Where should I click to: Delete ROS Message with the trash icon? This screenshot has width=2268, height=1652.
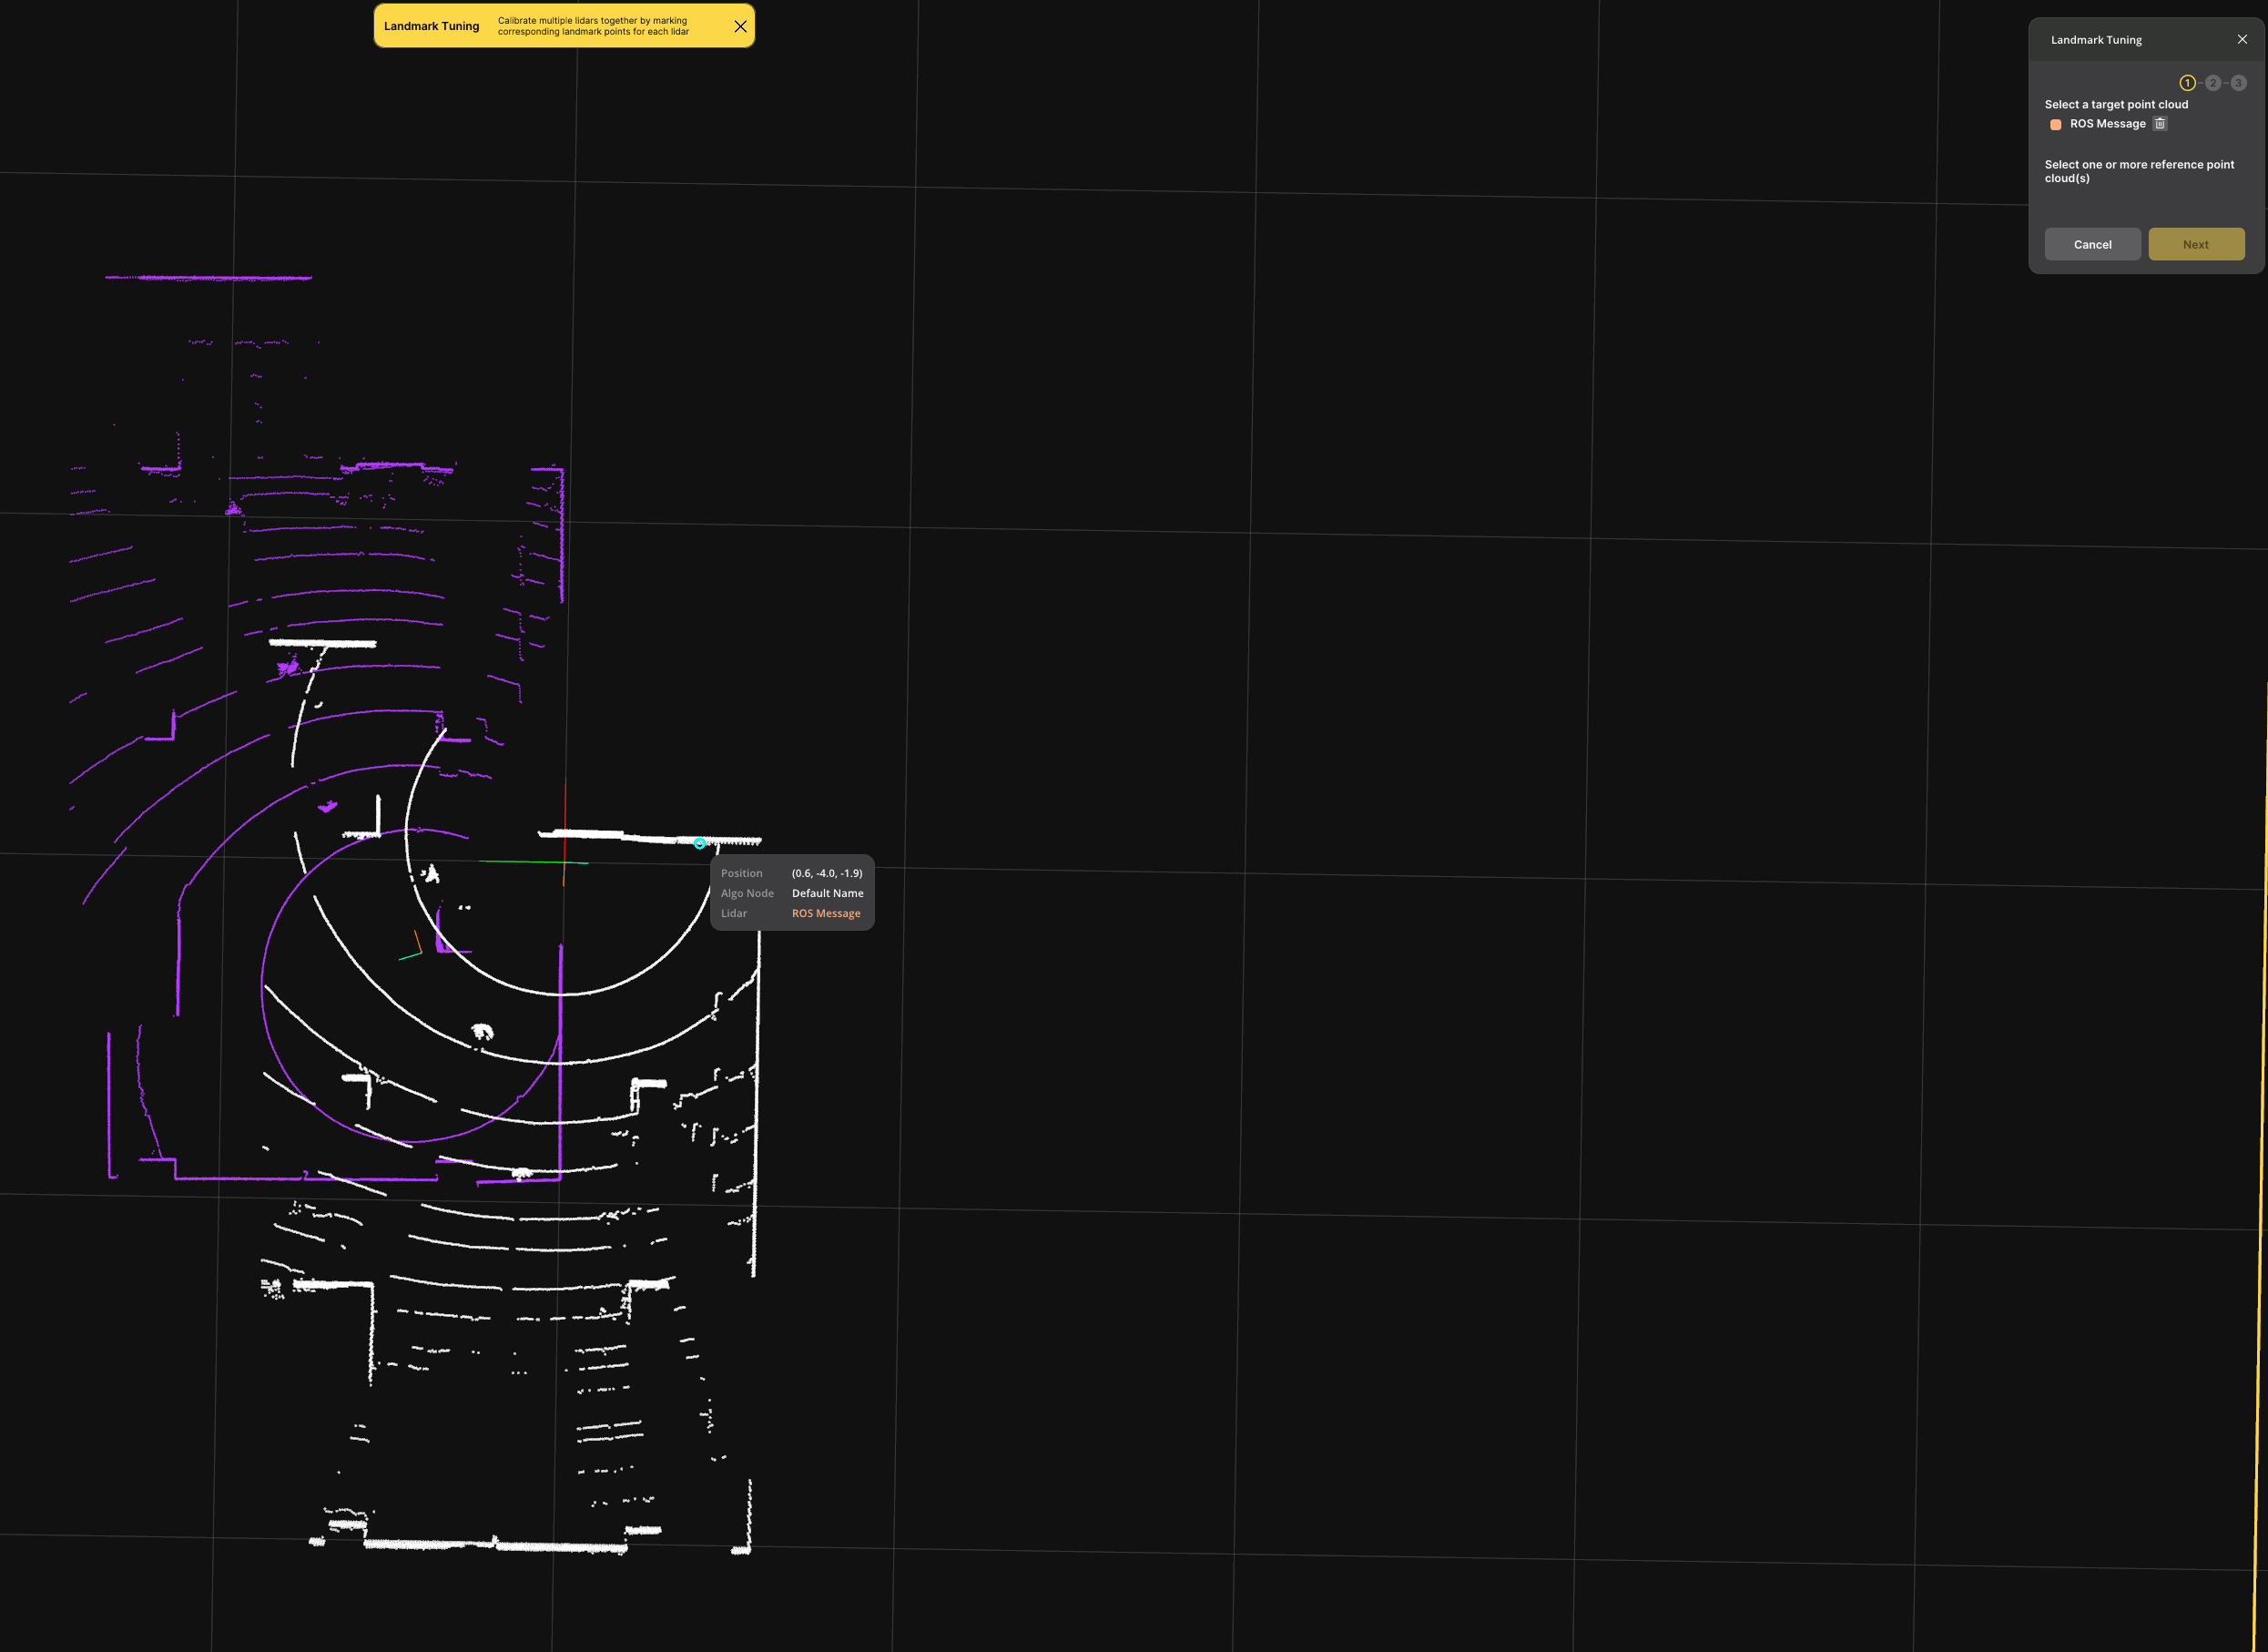[x=2160, y=124]
